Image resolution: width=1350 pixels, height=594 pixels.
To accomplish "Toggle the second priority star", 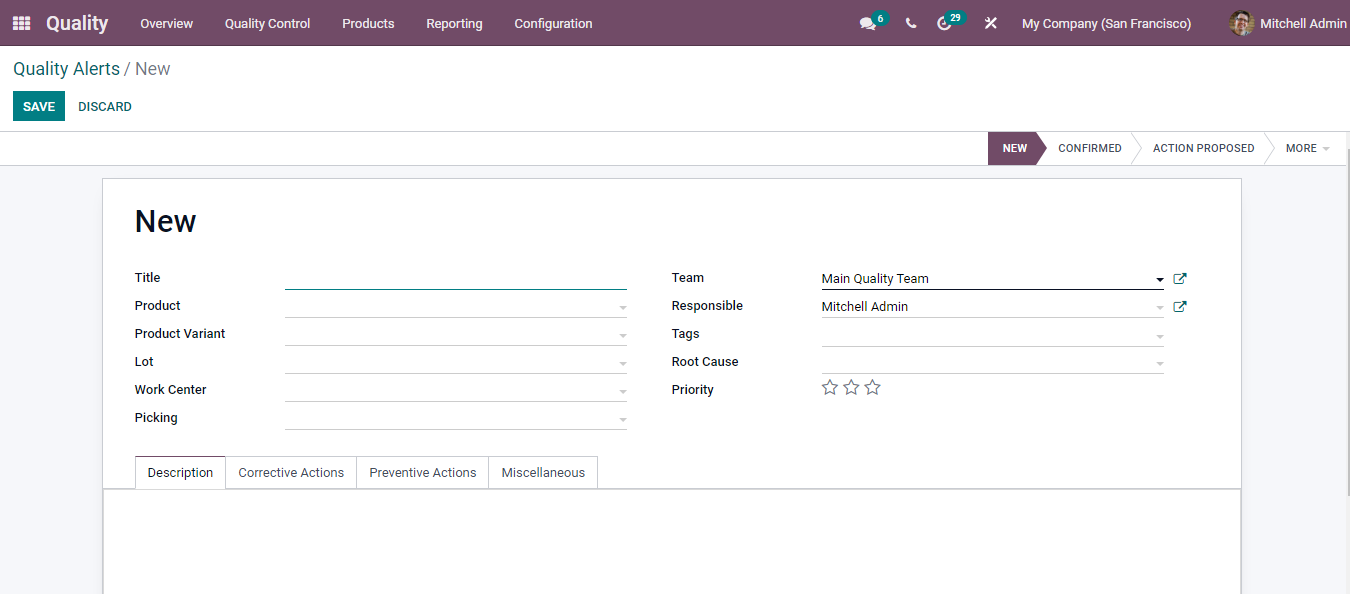I will (x=851, y=387).
